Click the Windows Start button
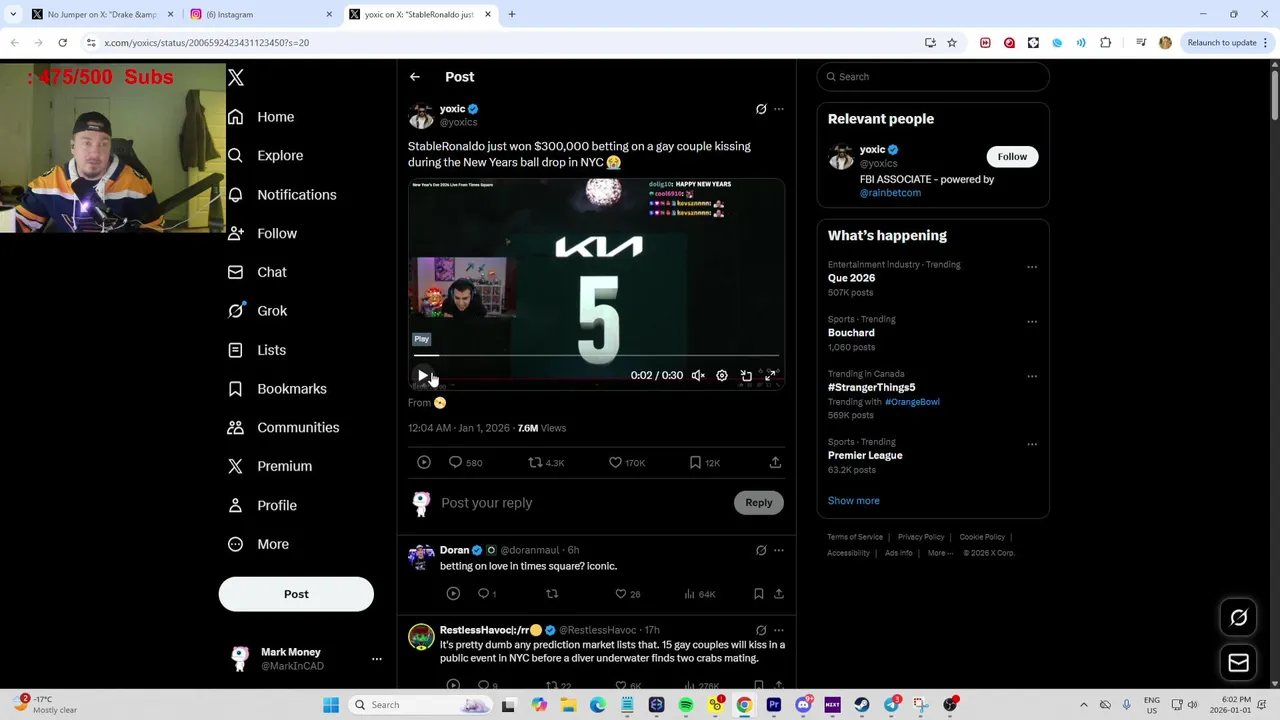Image resolution: width=1280 pixels, height=720 pixels. (x=331, y=705)
